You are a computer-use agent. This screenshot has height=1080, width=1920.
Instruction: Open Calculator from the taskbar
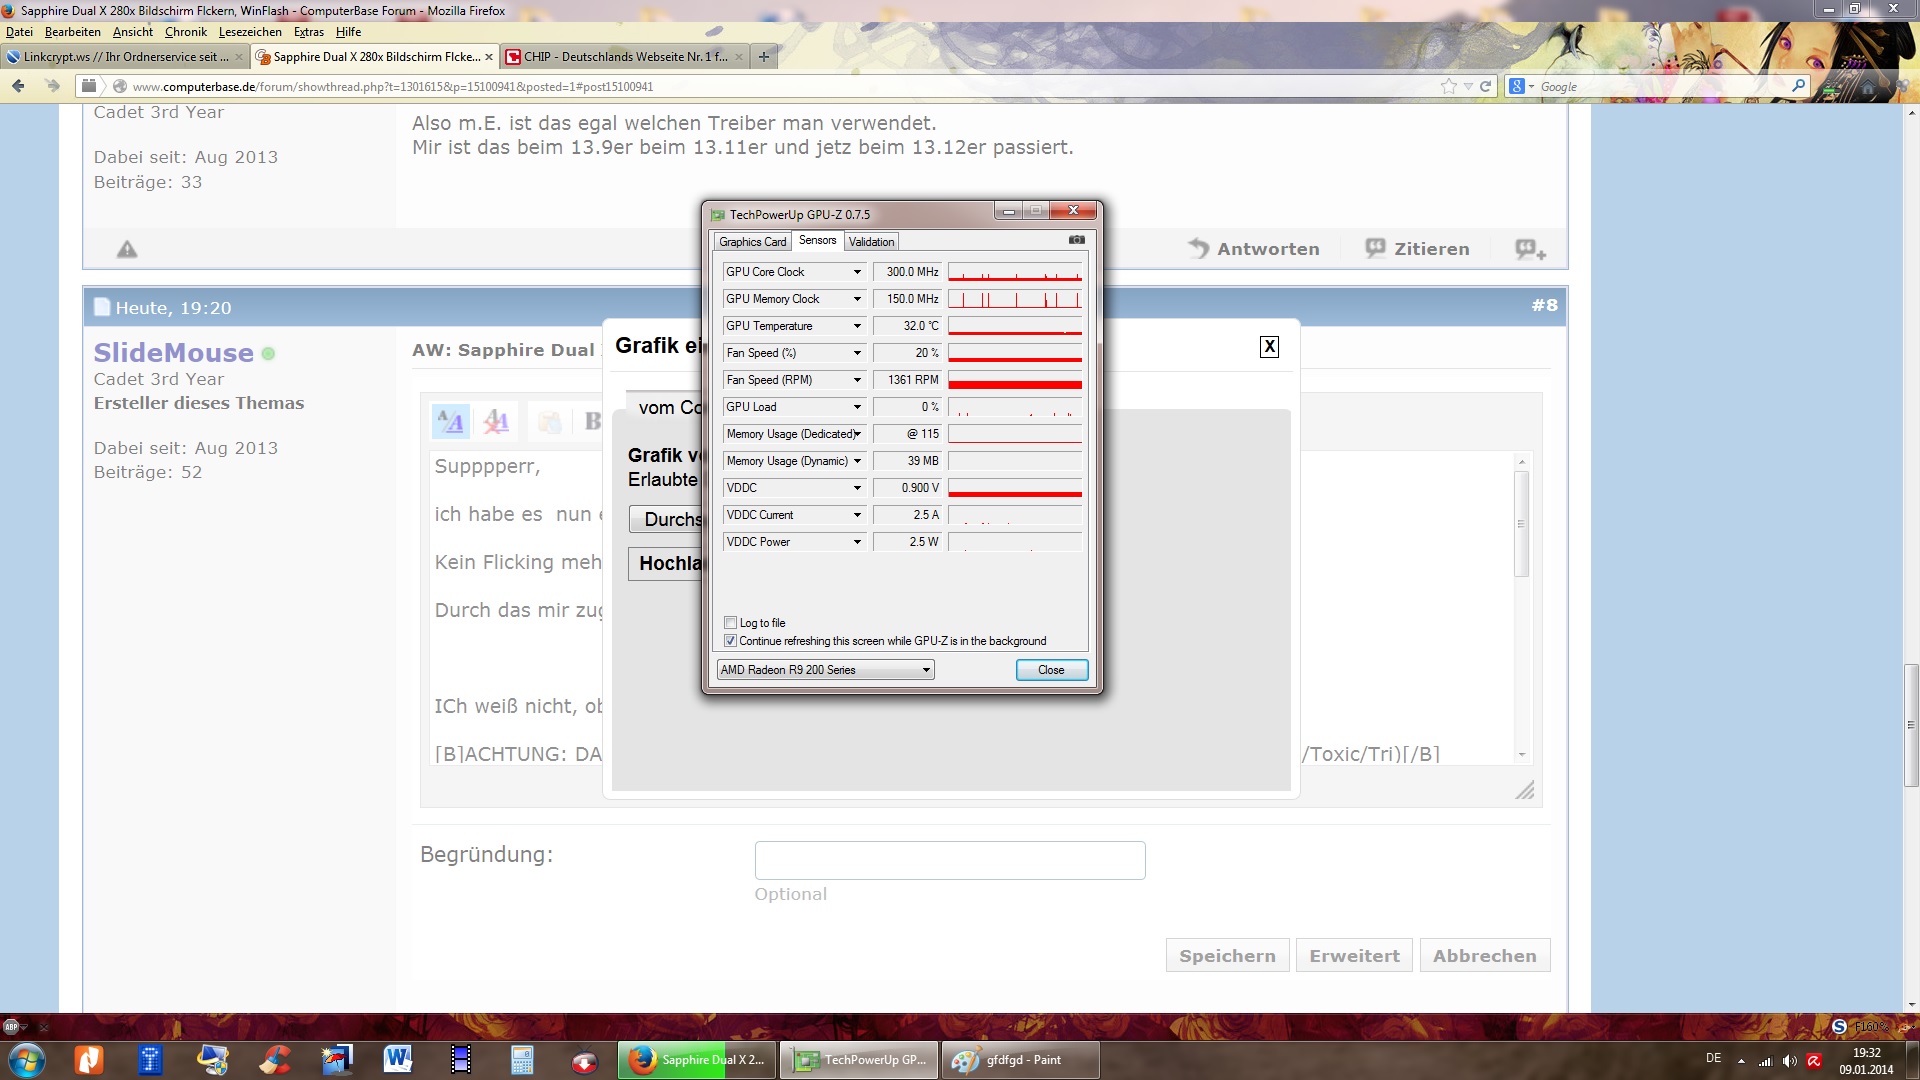coord(522,1059)
